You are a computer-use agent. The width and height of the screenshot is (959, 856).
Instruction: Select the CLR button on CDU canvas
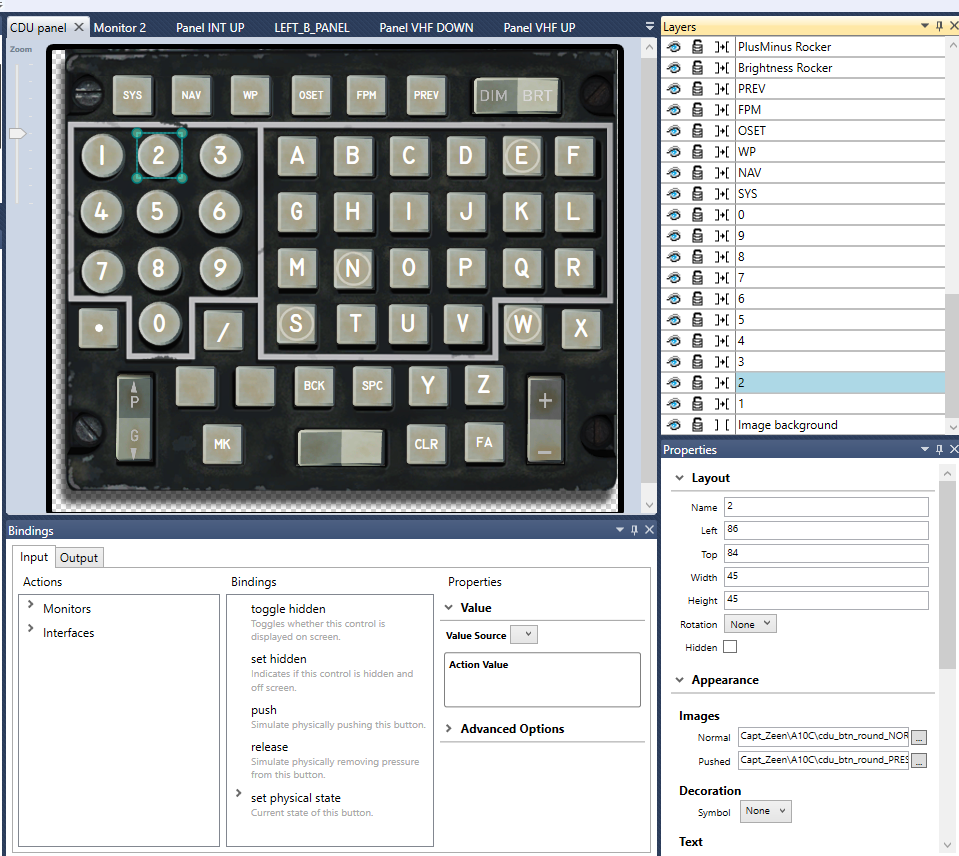(426, 443)
